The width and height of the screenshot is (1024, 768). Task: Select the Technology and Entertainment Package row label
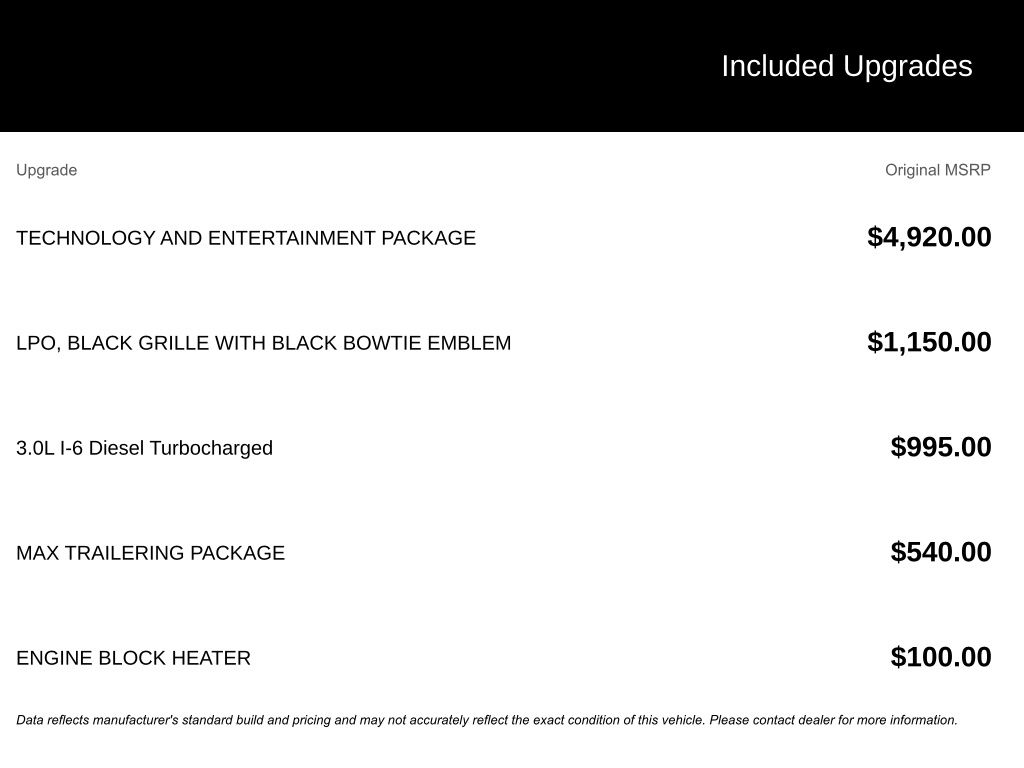(245, 238)
